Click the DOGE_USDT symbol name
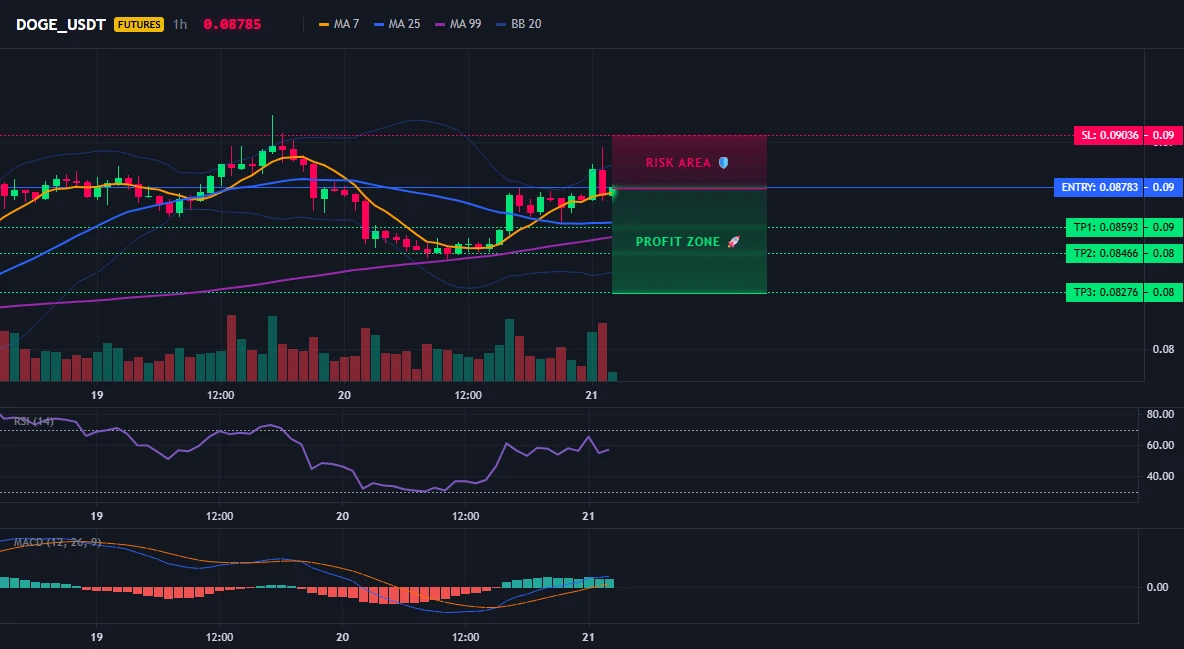Screen dimensions: 1184x649 pyautogui.click(x=60, y=24)
